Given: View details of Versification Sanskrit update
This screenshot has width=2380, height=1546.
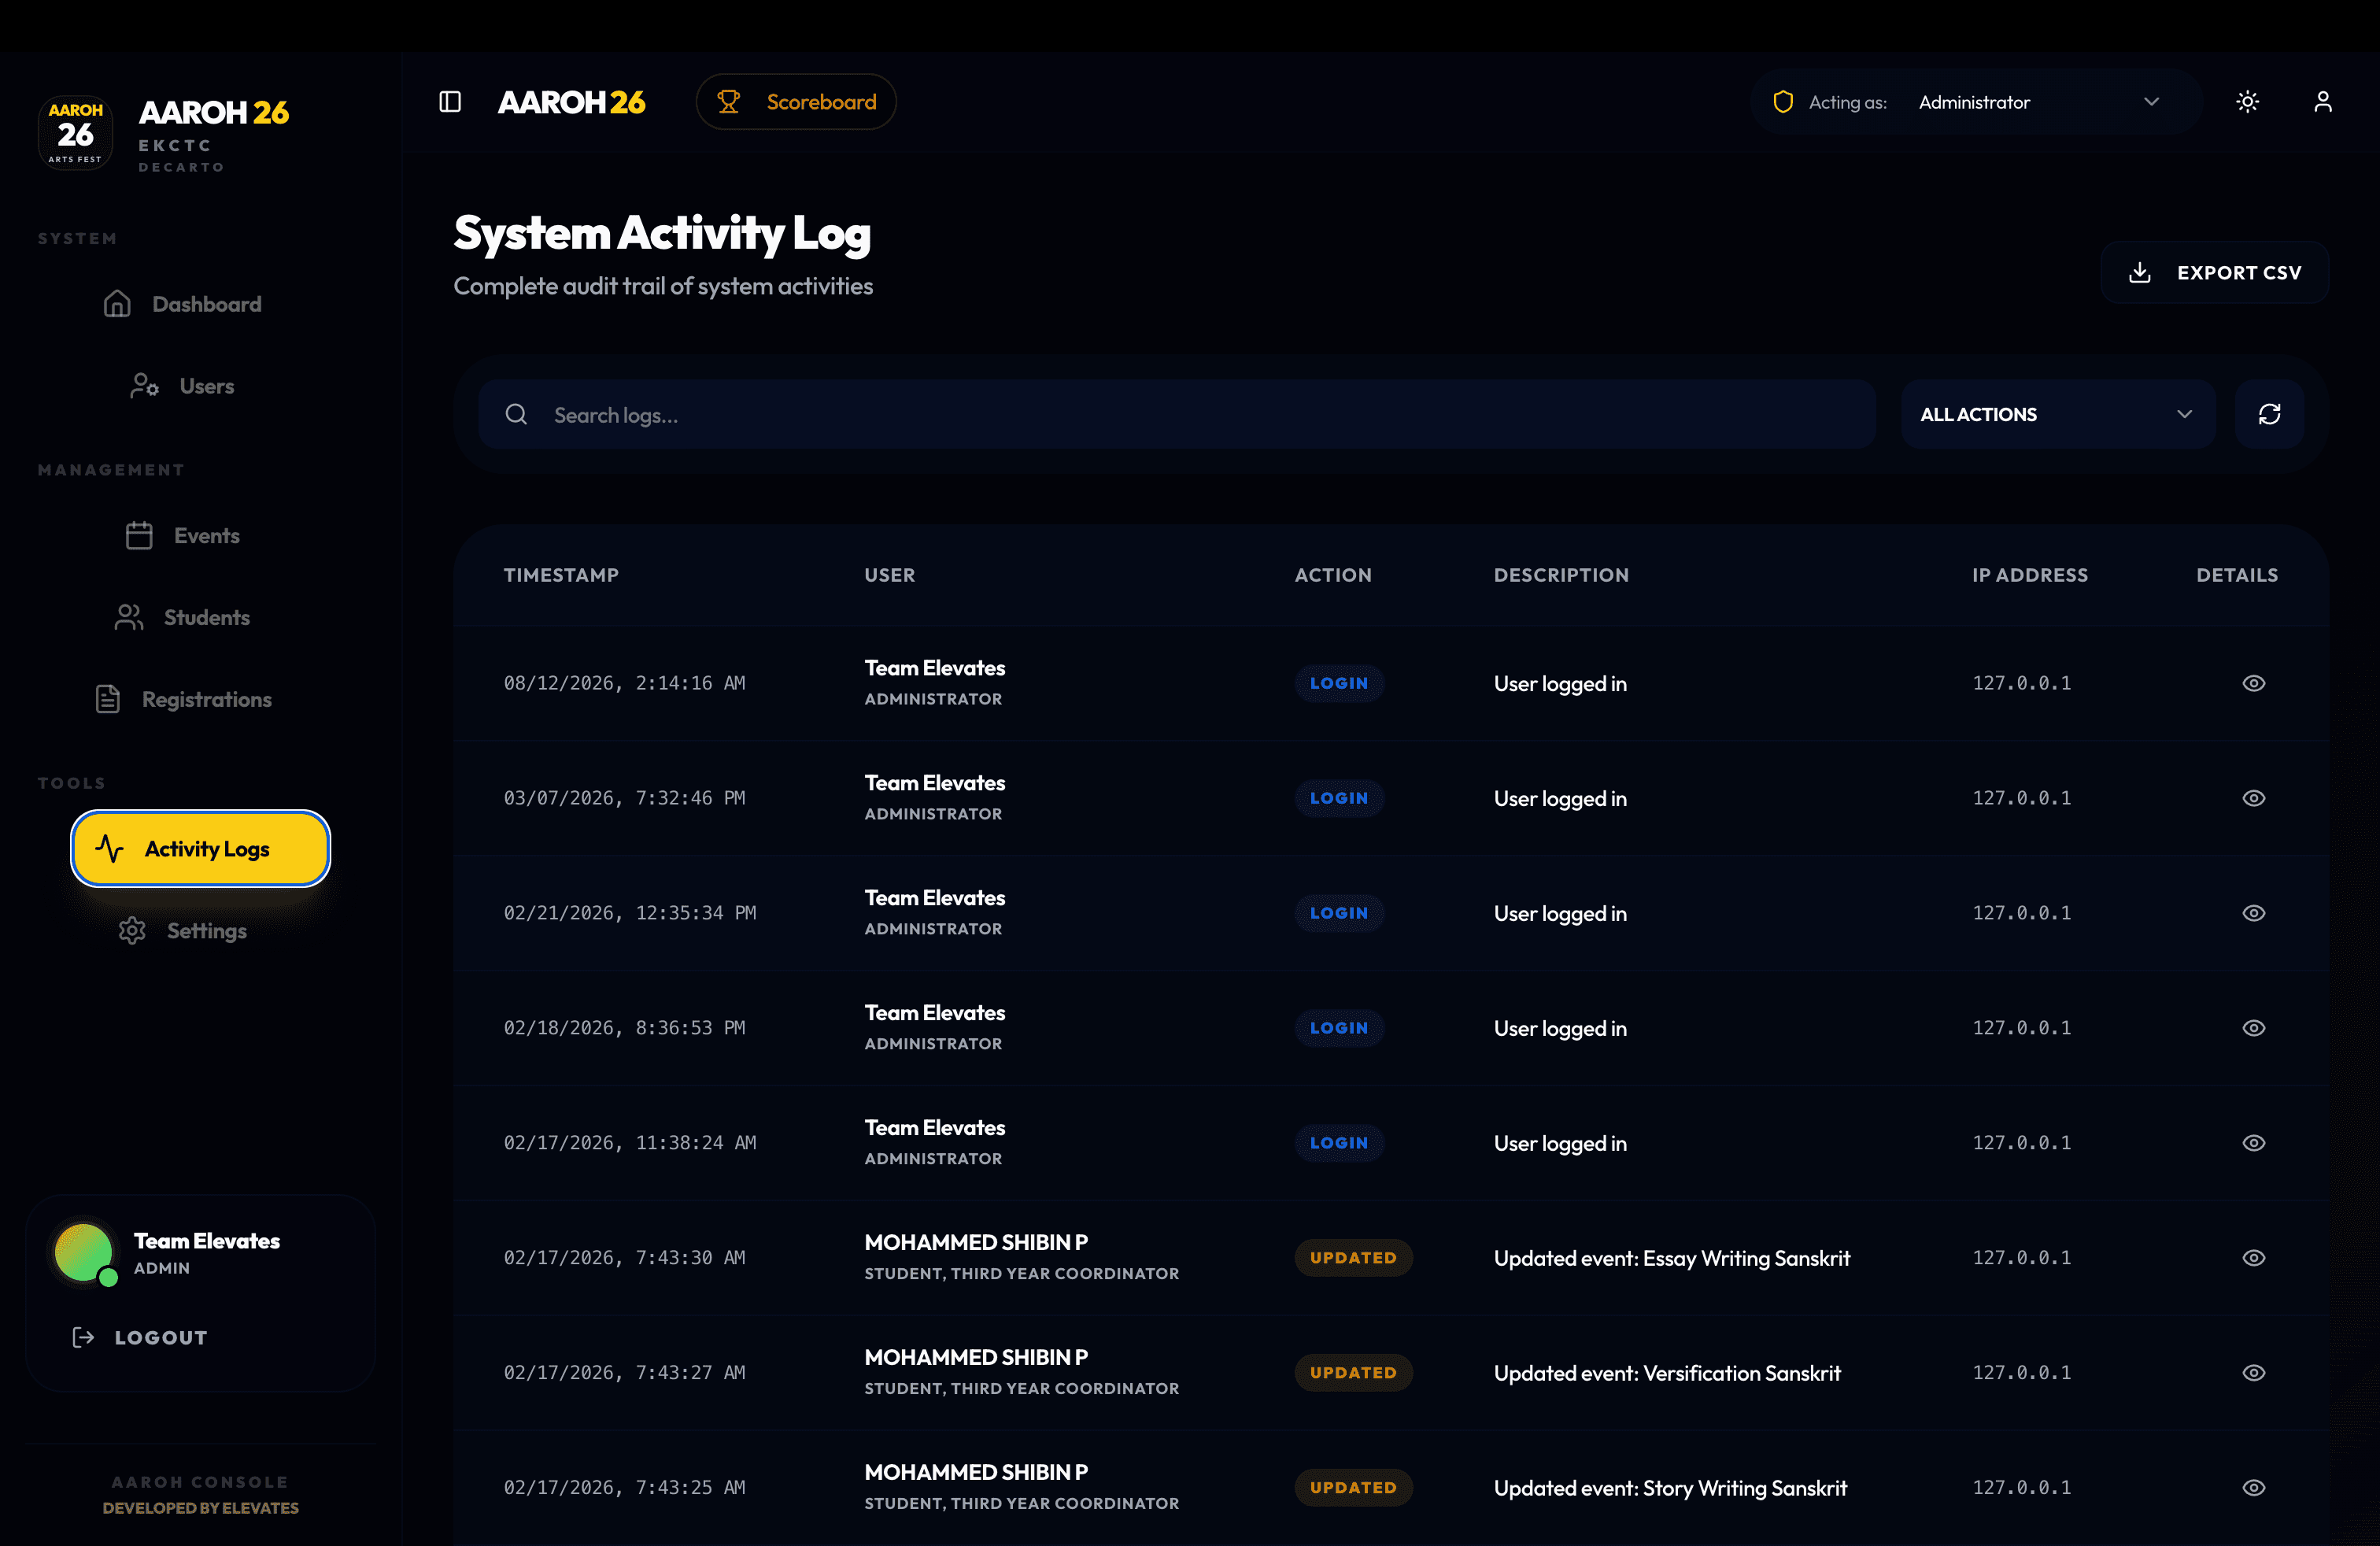Looking at the screenshot, I should [2253, 1373].
